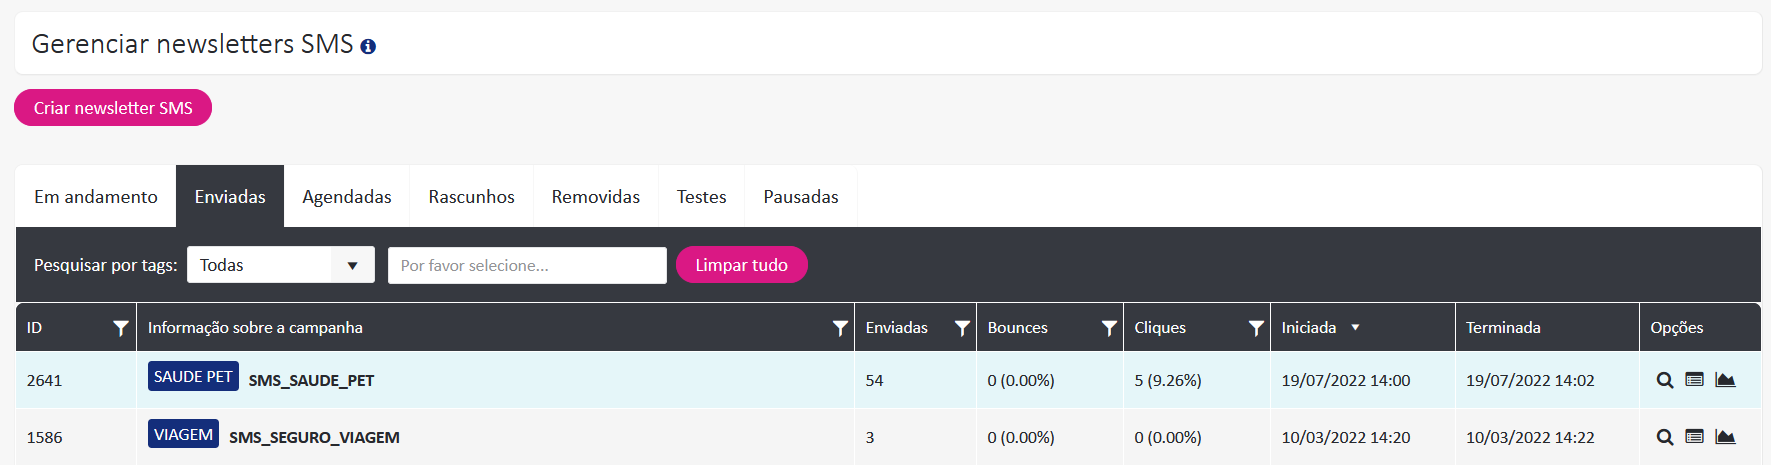Switch to the Rascunhos tab
Viewport: 1771px width, 465px height.
coord(472,197)
